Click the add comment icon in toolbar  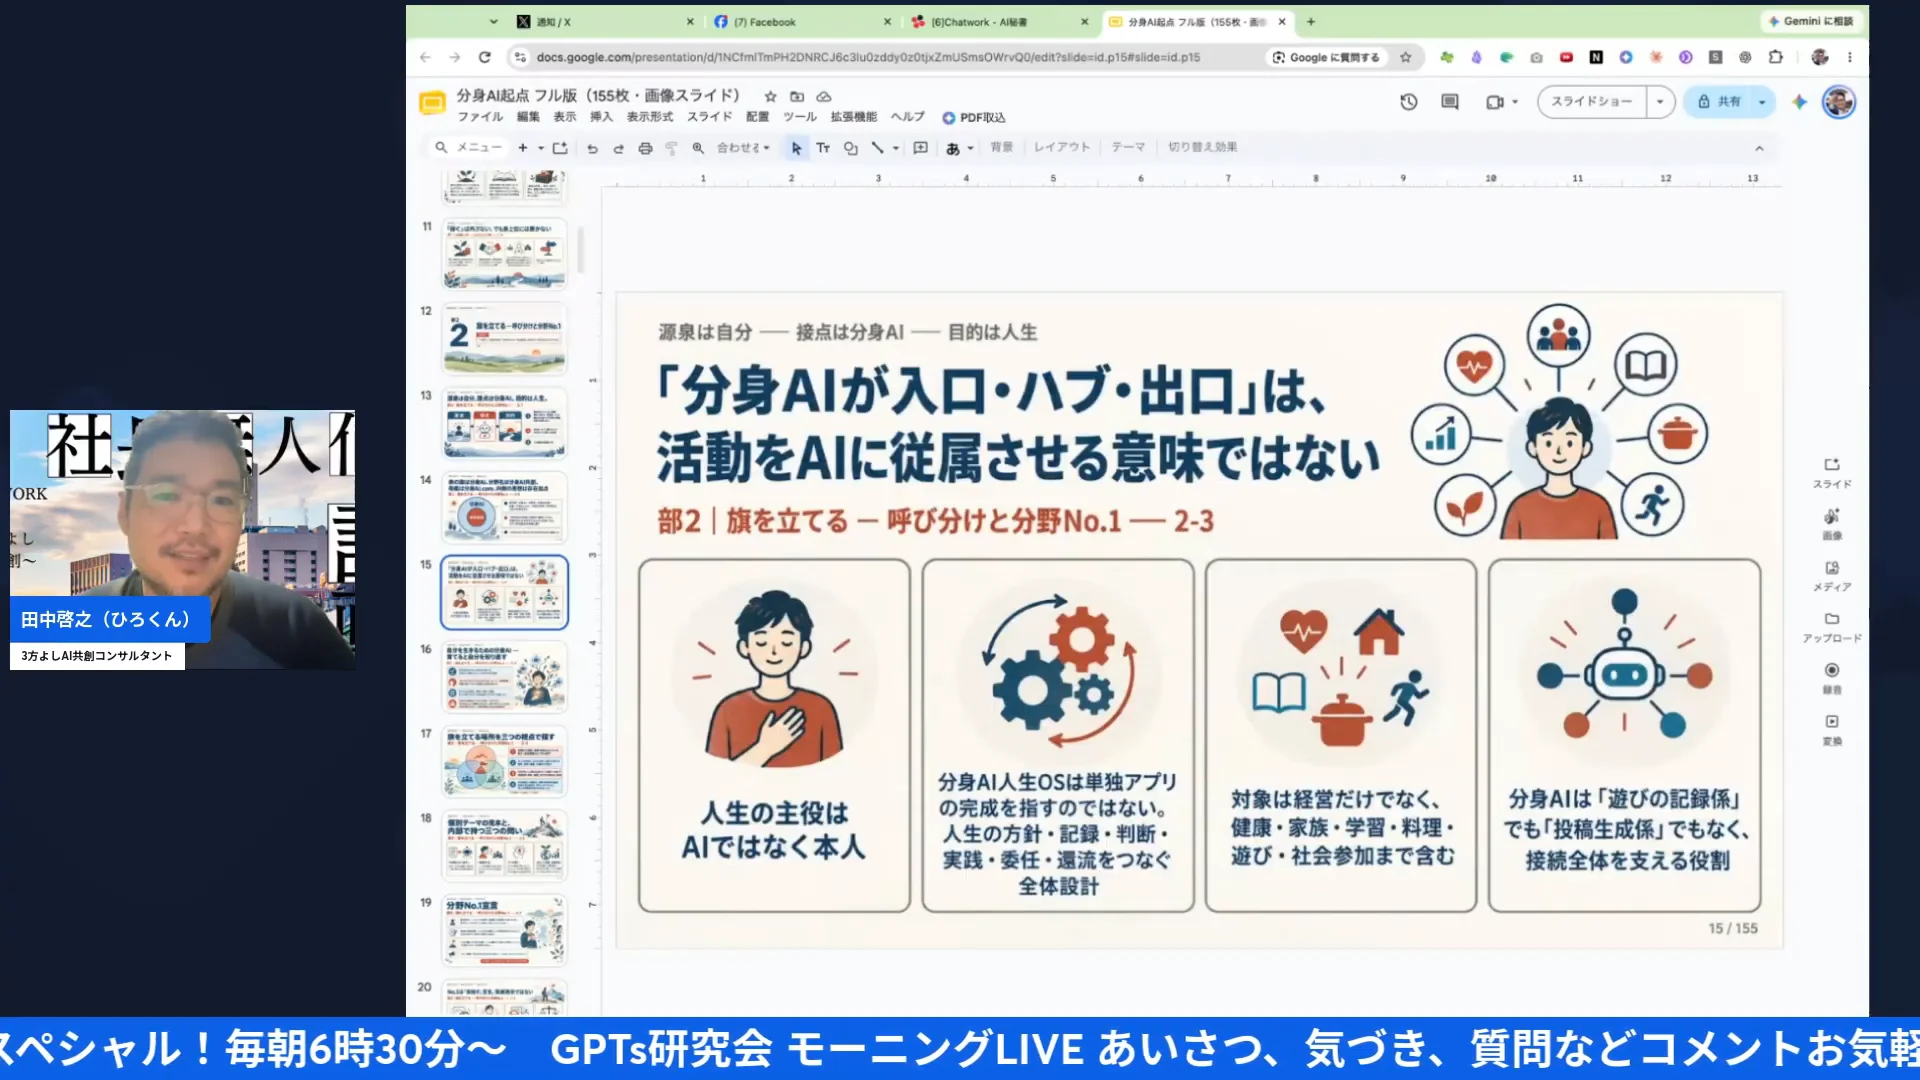[x=921, y=148]
